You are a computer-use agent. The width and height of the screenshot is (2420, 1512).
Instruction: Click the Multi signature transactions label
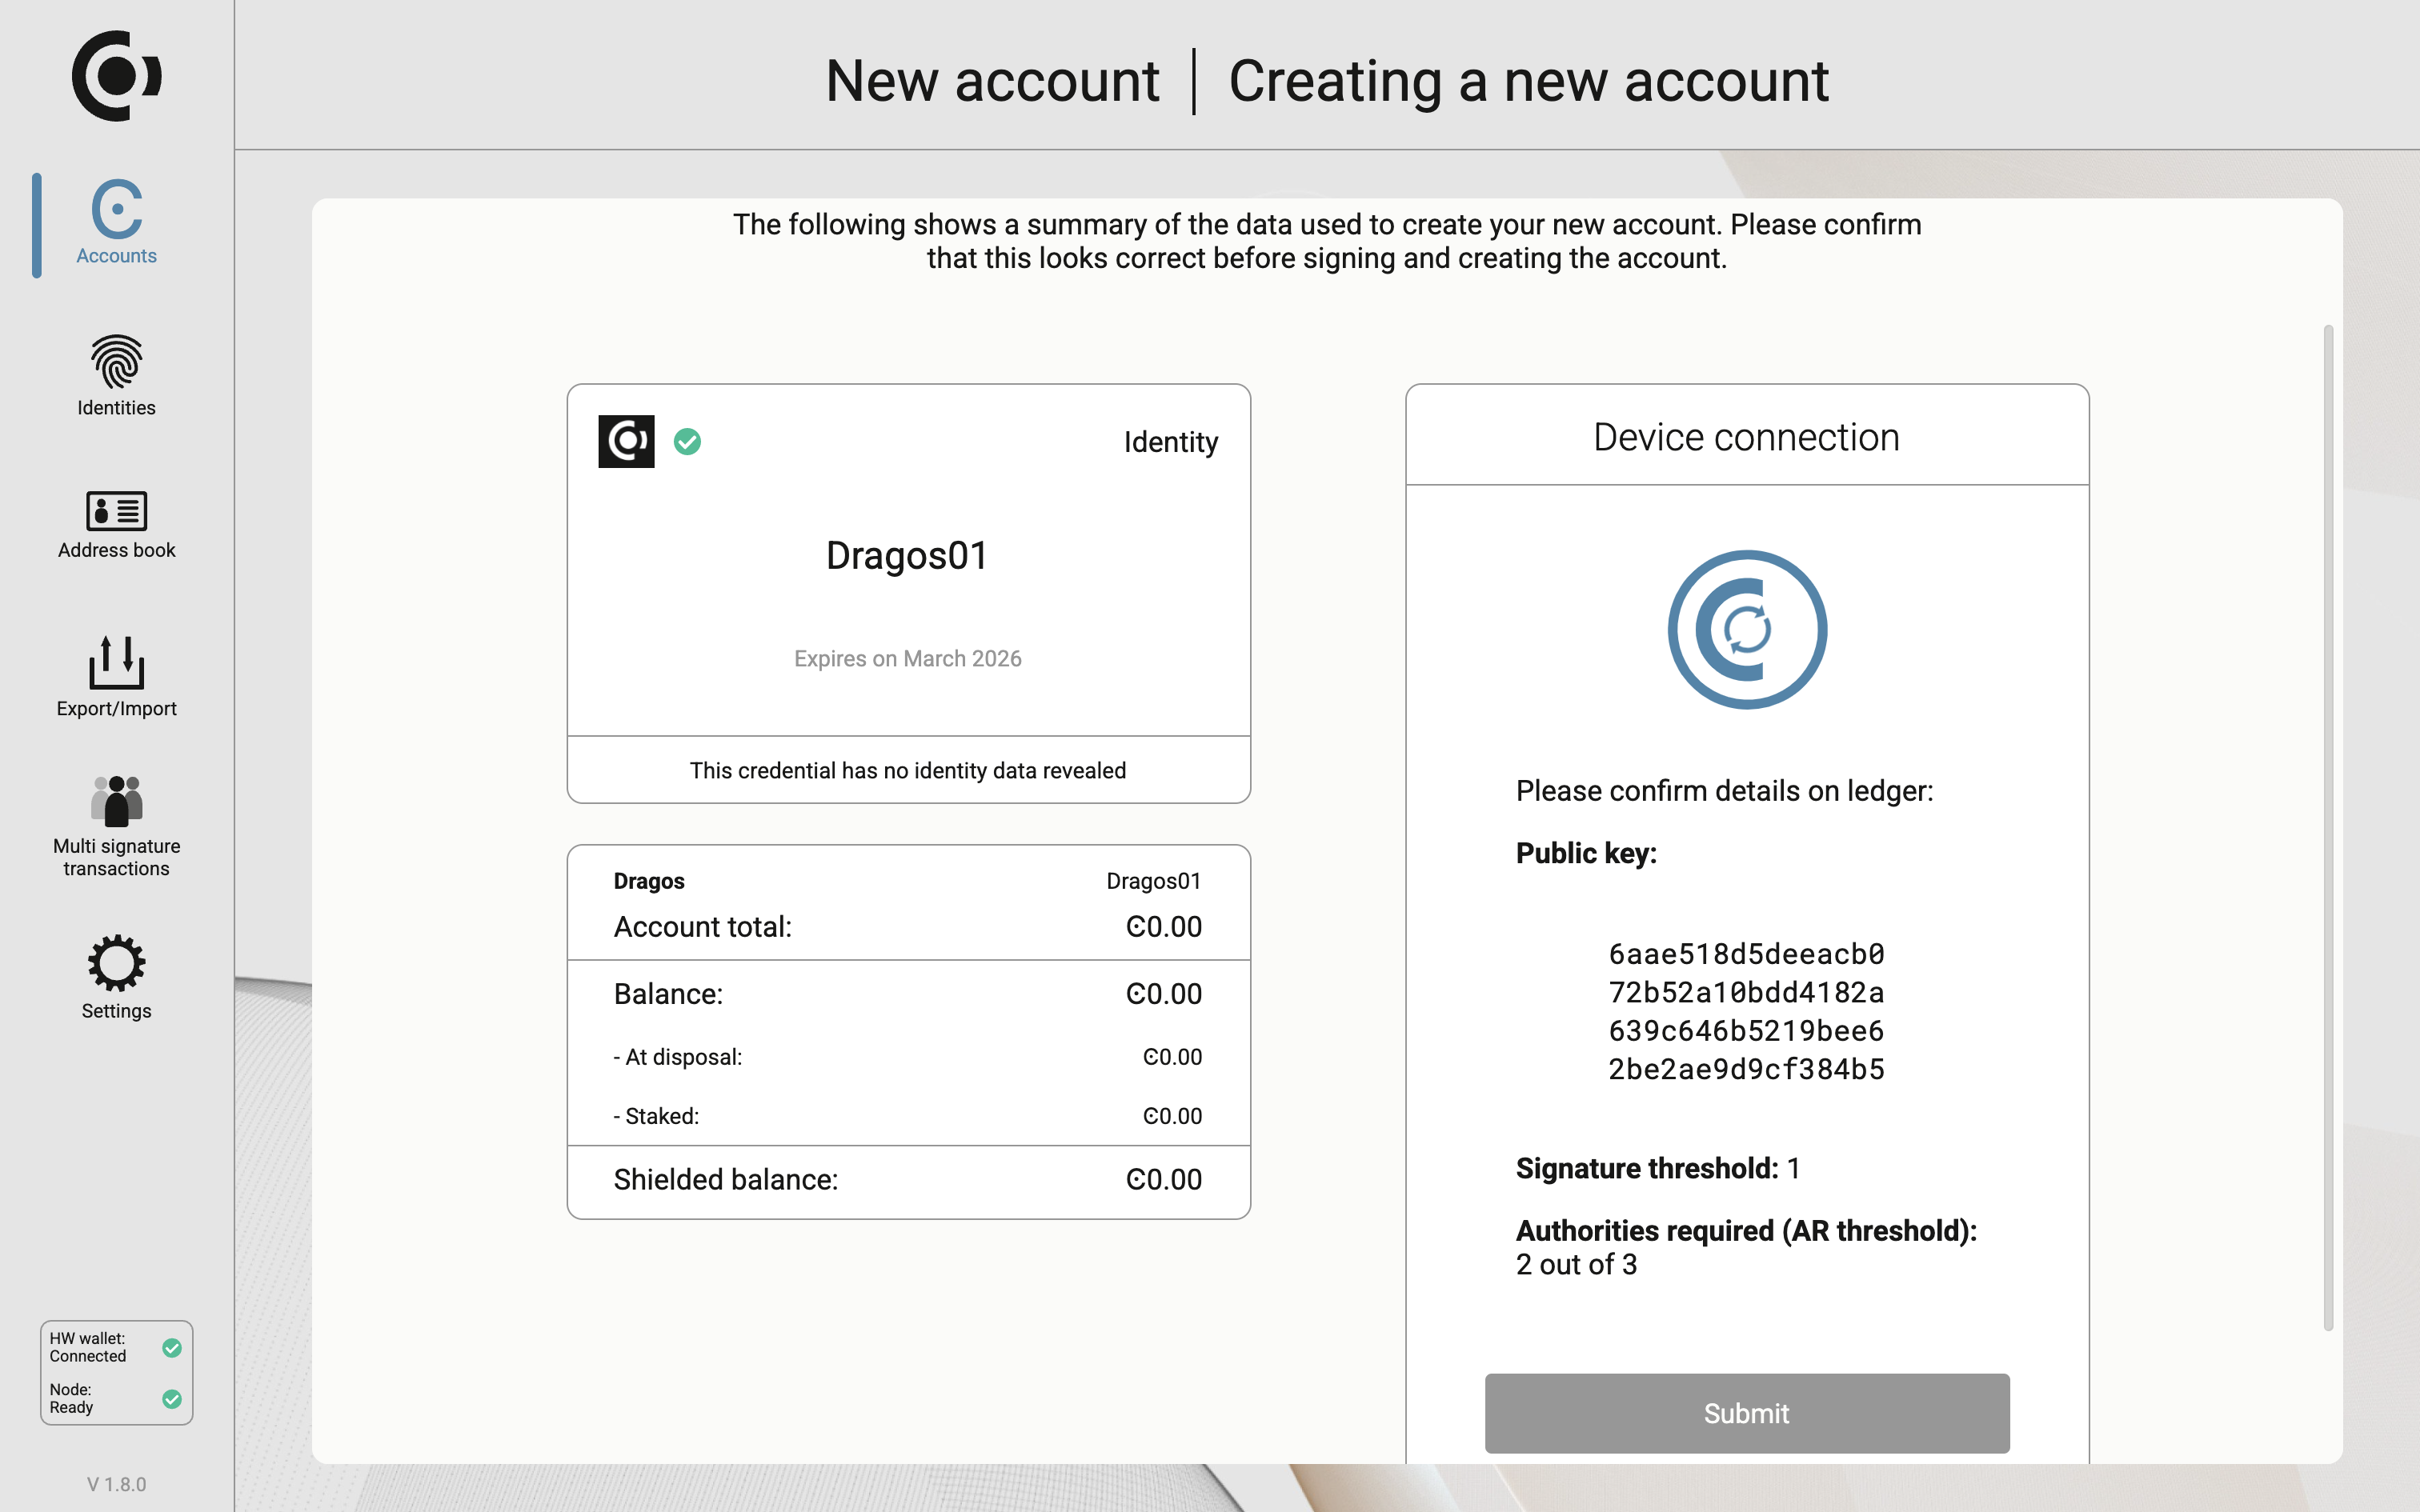[x=116, y=857]
